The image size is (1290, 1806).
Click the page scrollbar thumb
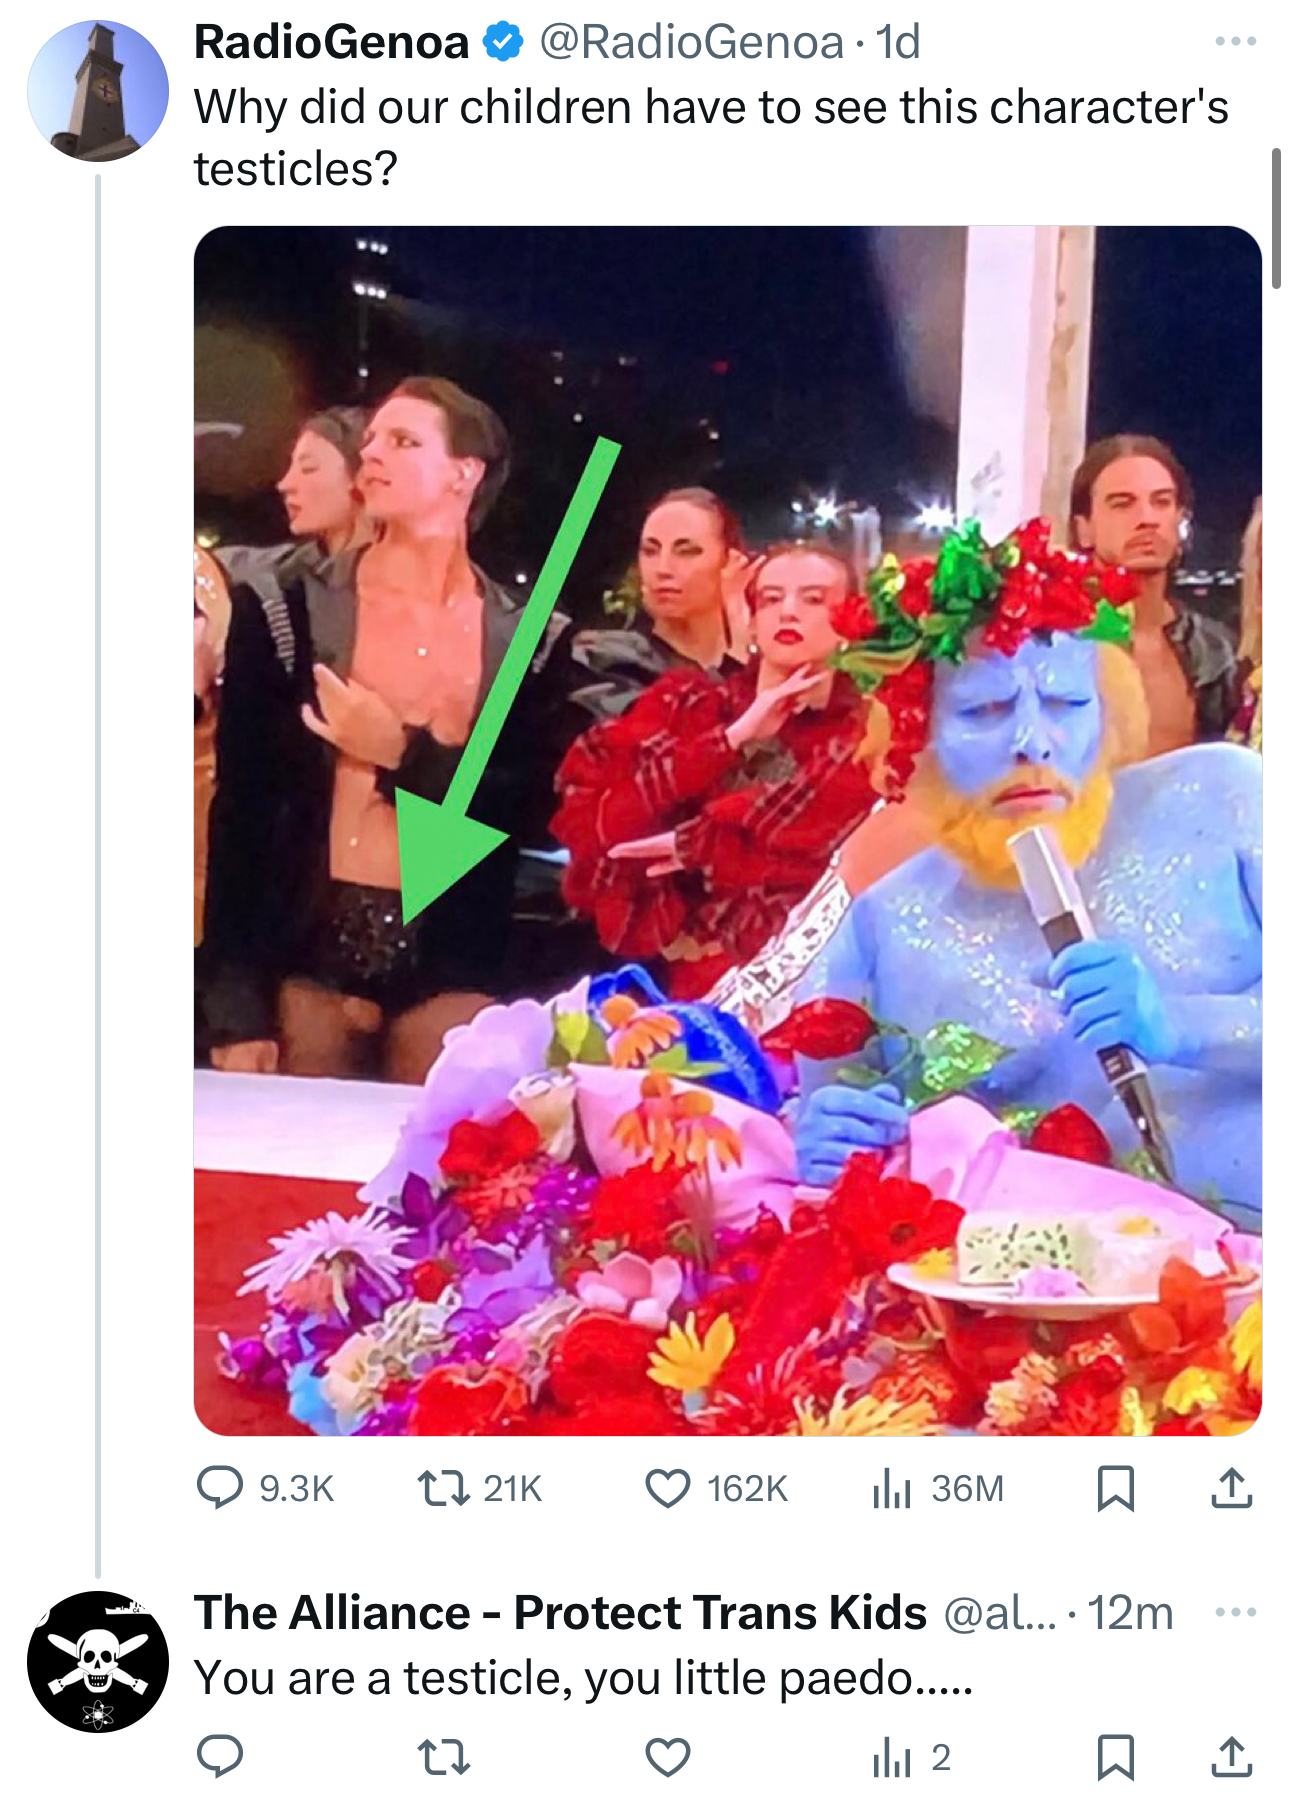[1276, 218]
